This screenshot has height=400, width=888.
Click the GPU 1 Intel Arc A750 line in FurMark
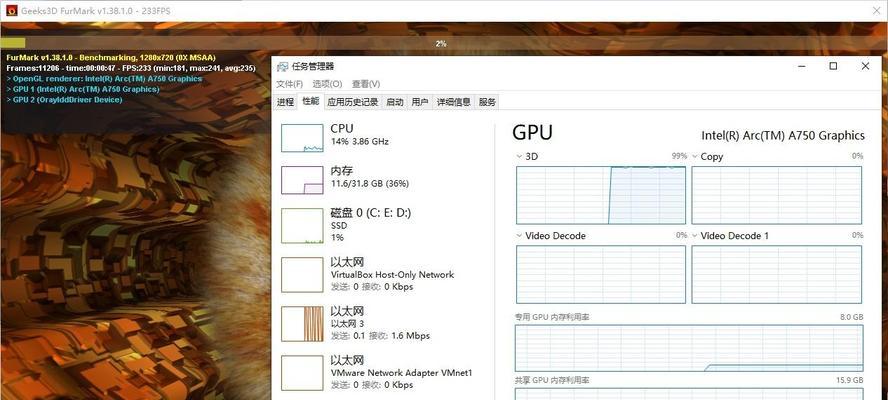83,89
